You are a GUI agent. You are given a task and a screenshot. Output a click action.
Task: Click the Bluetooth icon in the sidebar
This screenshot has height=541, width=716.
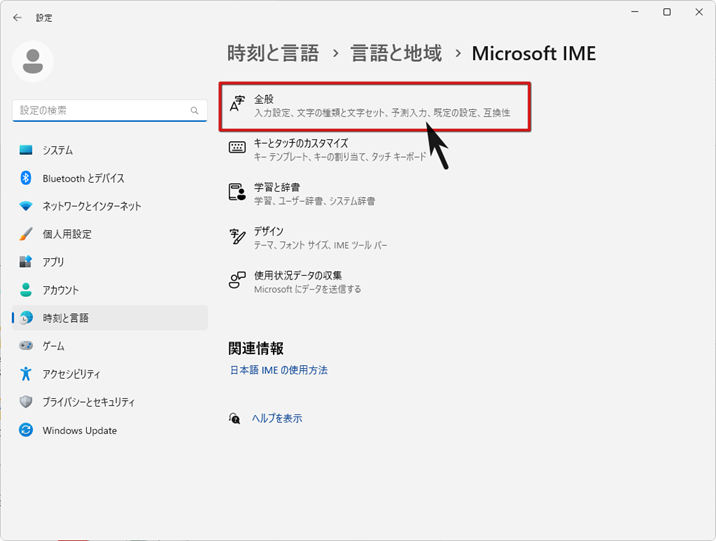26,178
